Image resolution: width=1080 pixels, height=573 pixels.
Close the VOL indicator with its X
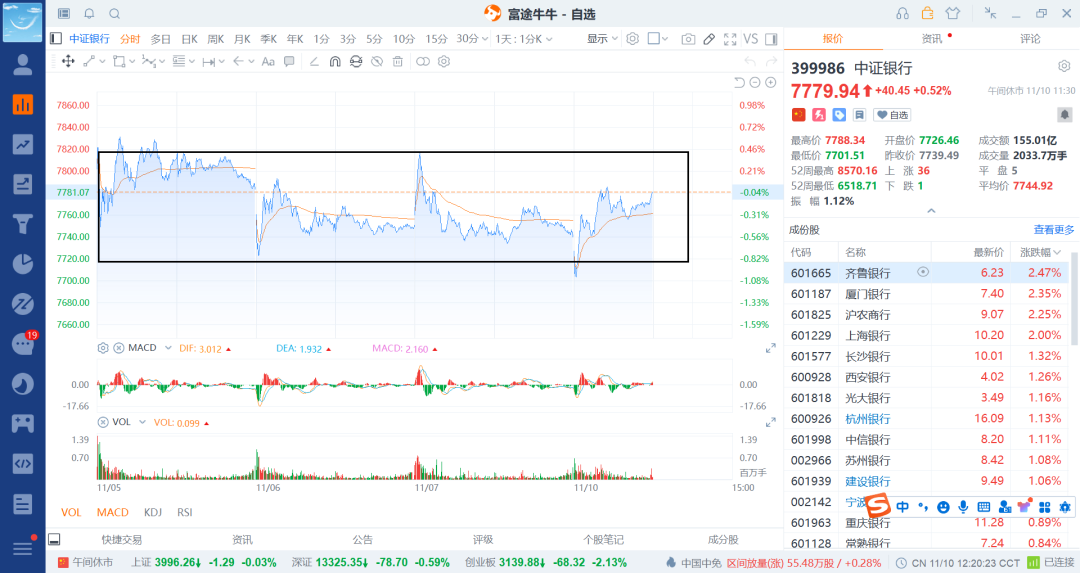click(103, 422)
